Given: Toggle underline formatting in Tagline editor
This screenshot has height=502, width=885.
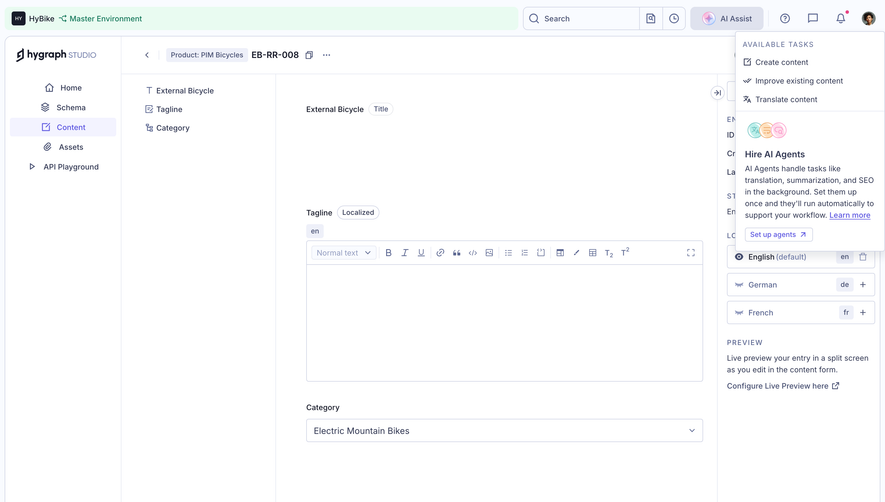Looking at the screenshot, I should (x=421, y=253).
